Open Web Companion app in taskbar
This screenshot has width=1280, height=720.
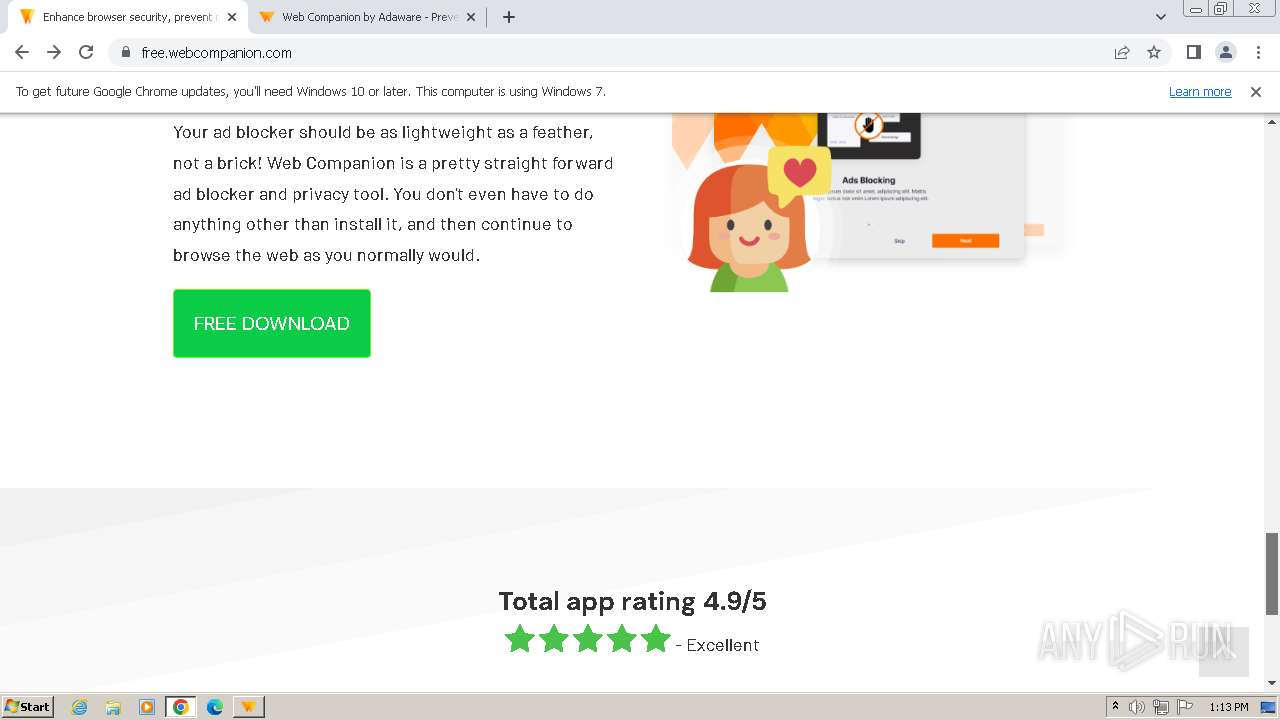[x=248, y=707]
